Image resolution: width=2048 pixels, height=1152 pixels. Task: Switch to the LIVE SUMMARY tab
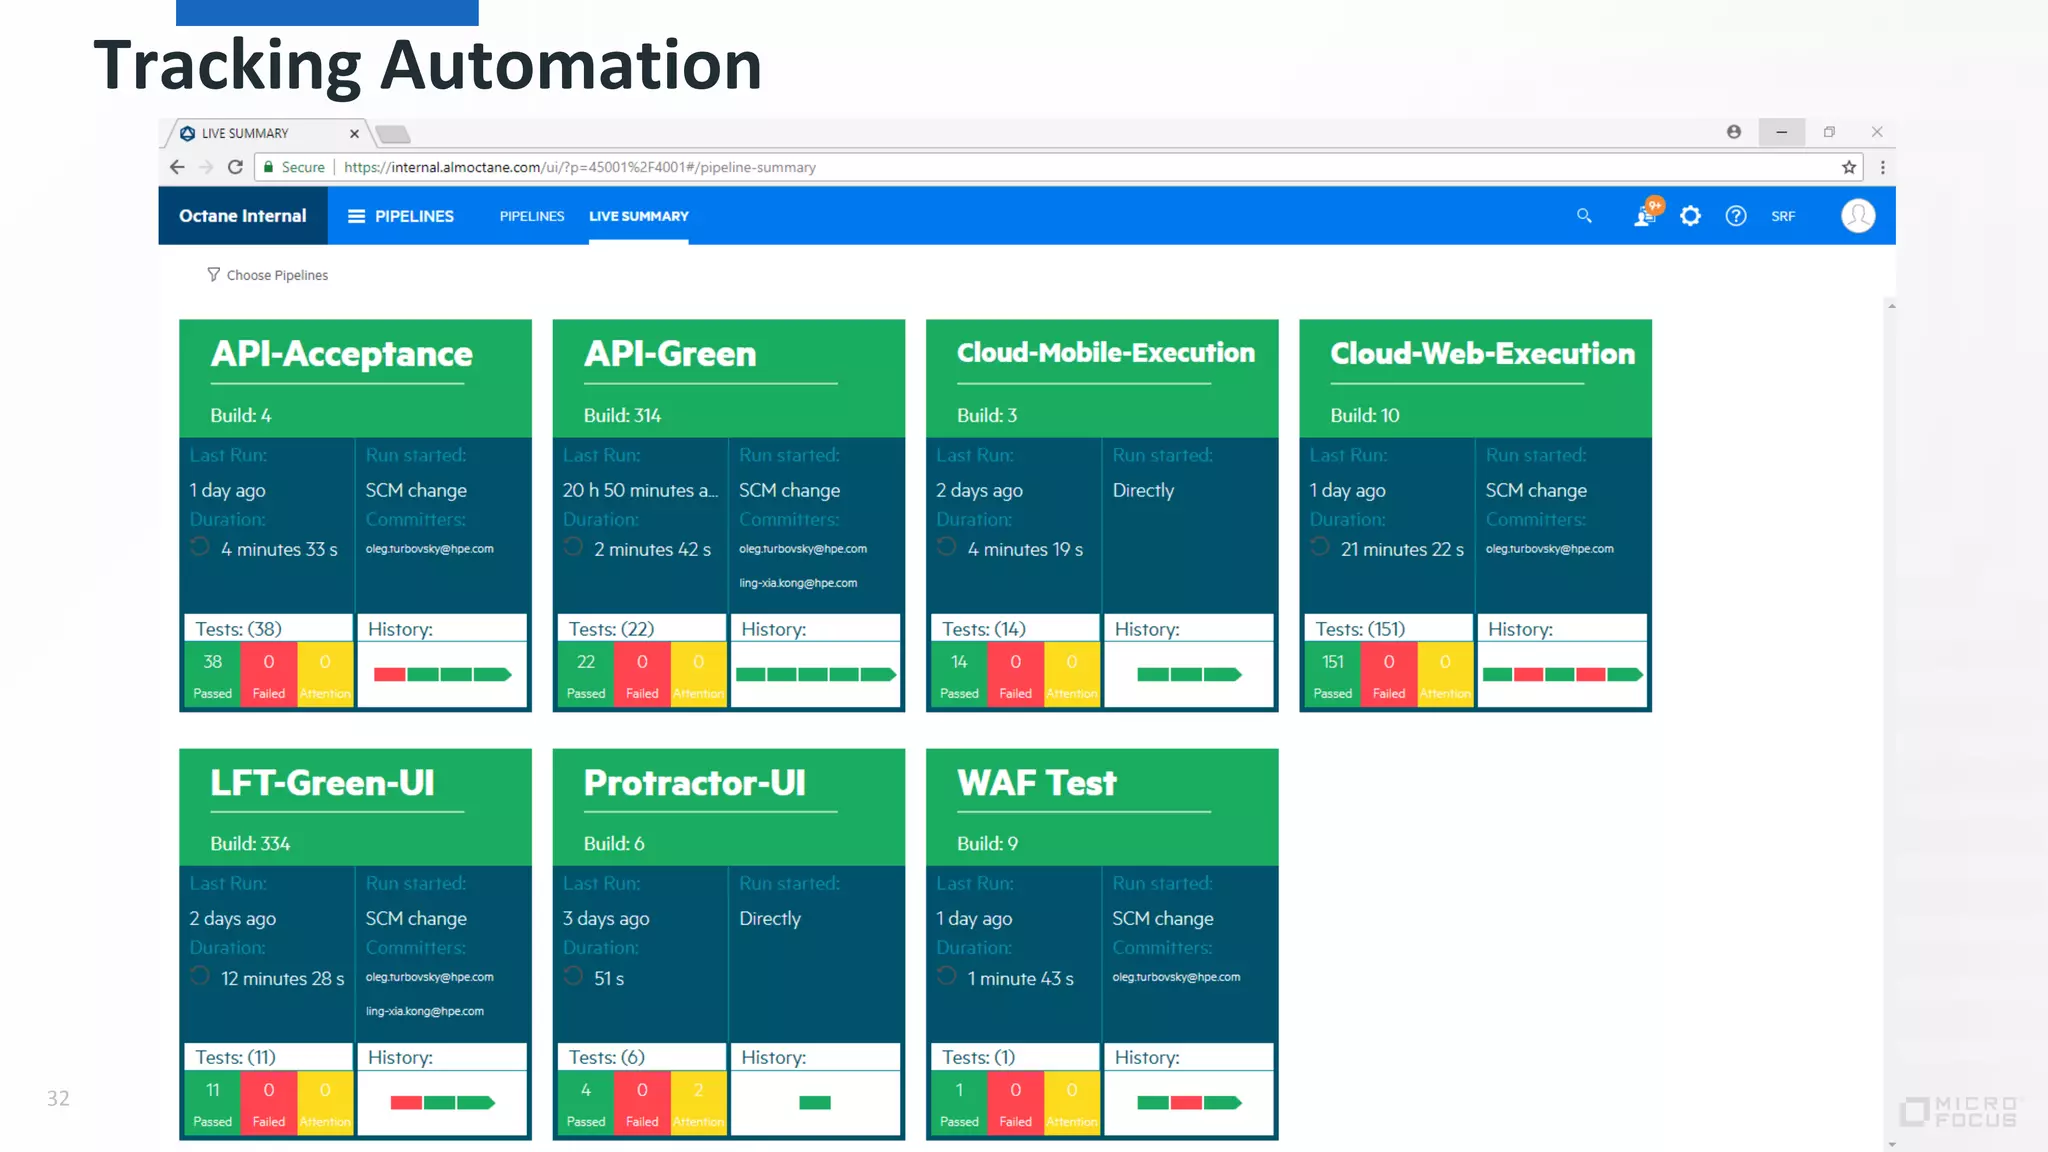point(638,216)
